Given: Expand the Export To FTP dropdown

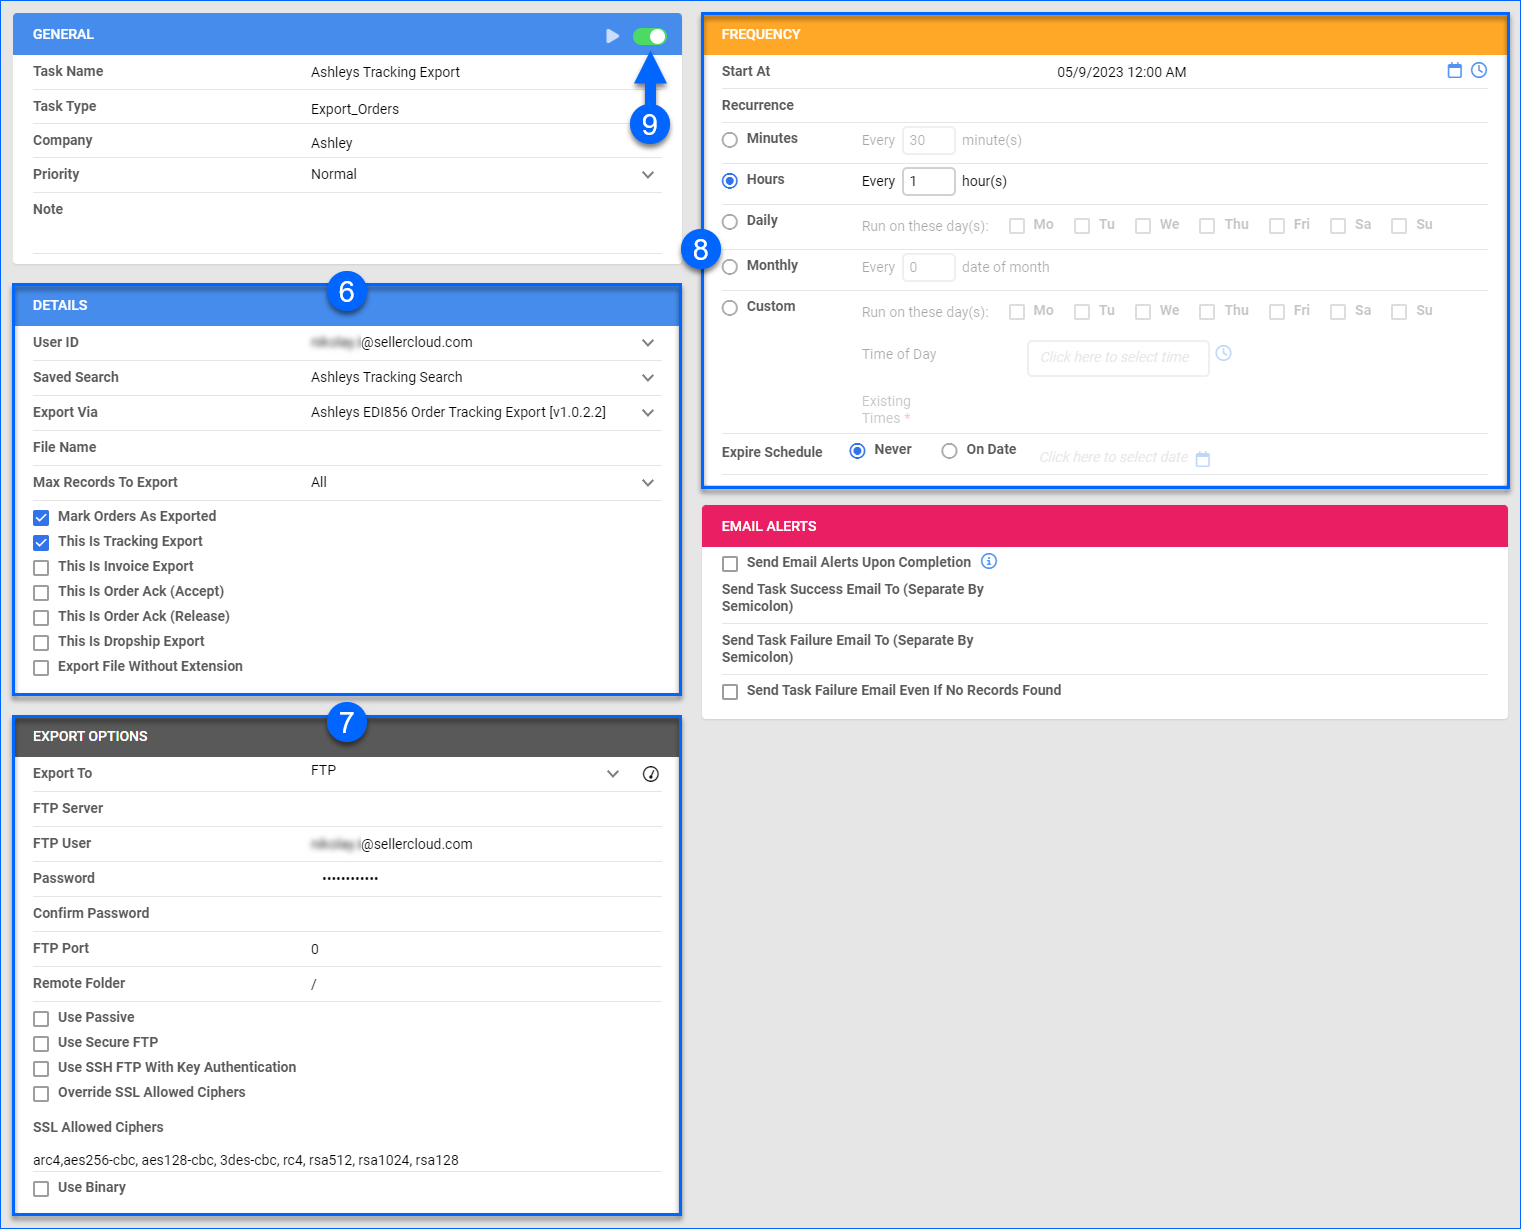Looking at the screenshot, I should coord(613,774).
